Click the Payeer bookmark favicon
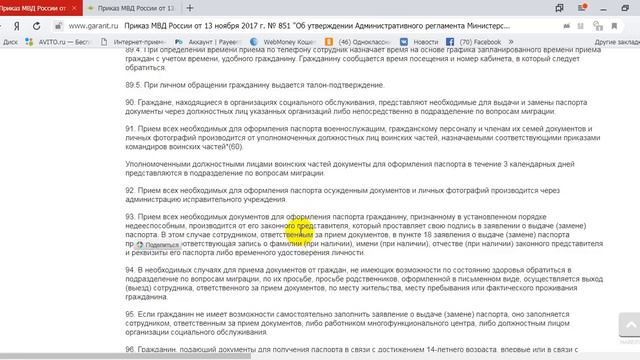The height and width of the screenshot is (360, 640). (x=178, y=42)
